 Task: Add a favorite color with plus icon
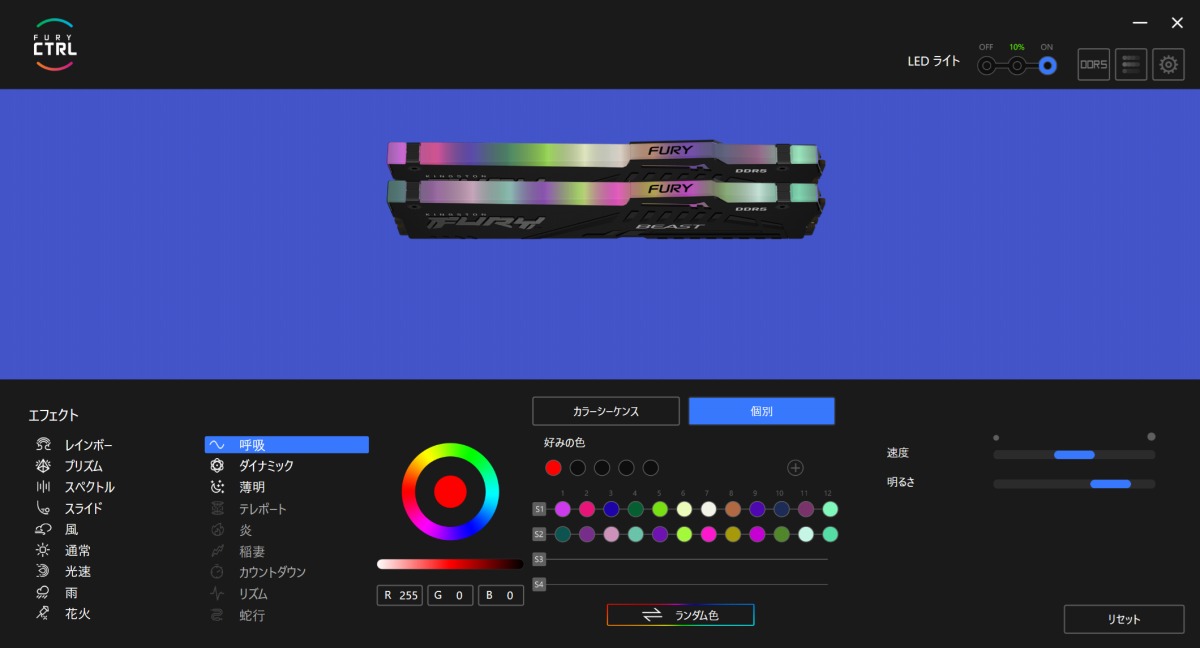[x=795, y=467]
